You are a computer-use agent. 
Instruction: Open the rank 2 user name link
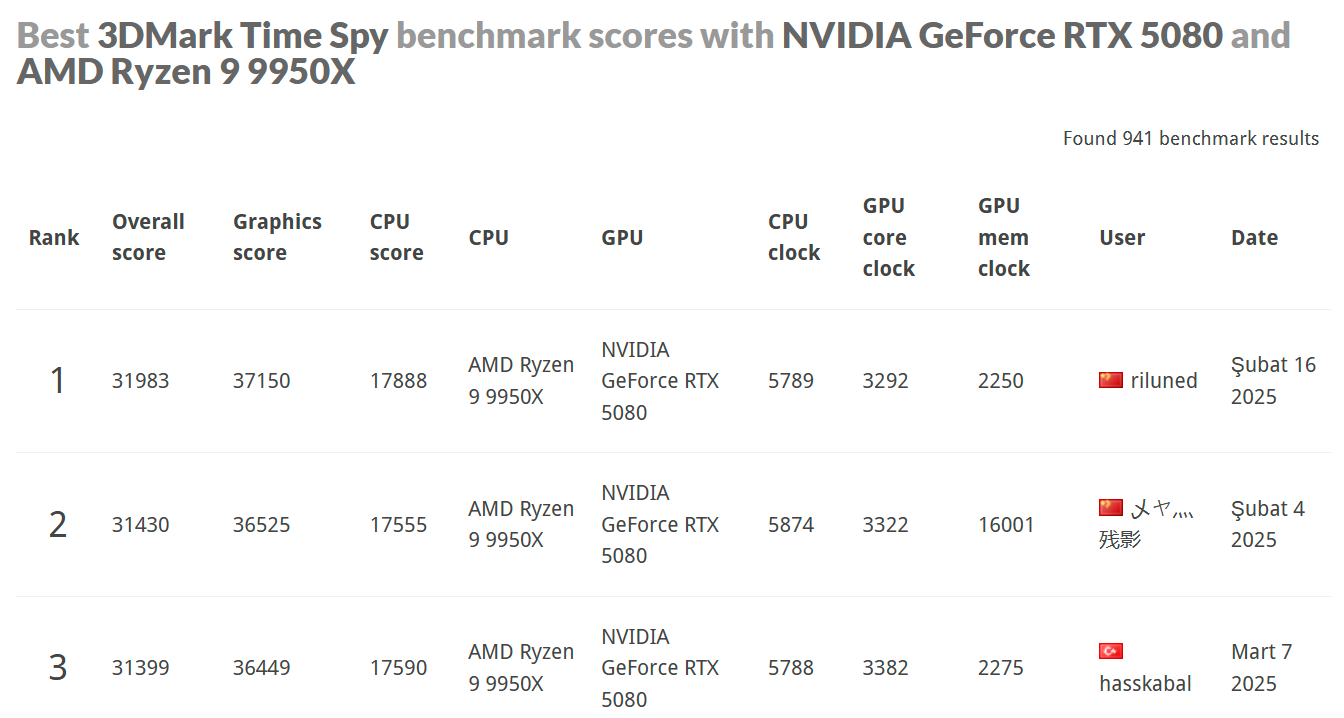[1162, 510]
